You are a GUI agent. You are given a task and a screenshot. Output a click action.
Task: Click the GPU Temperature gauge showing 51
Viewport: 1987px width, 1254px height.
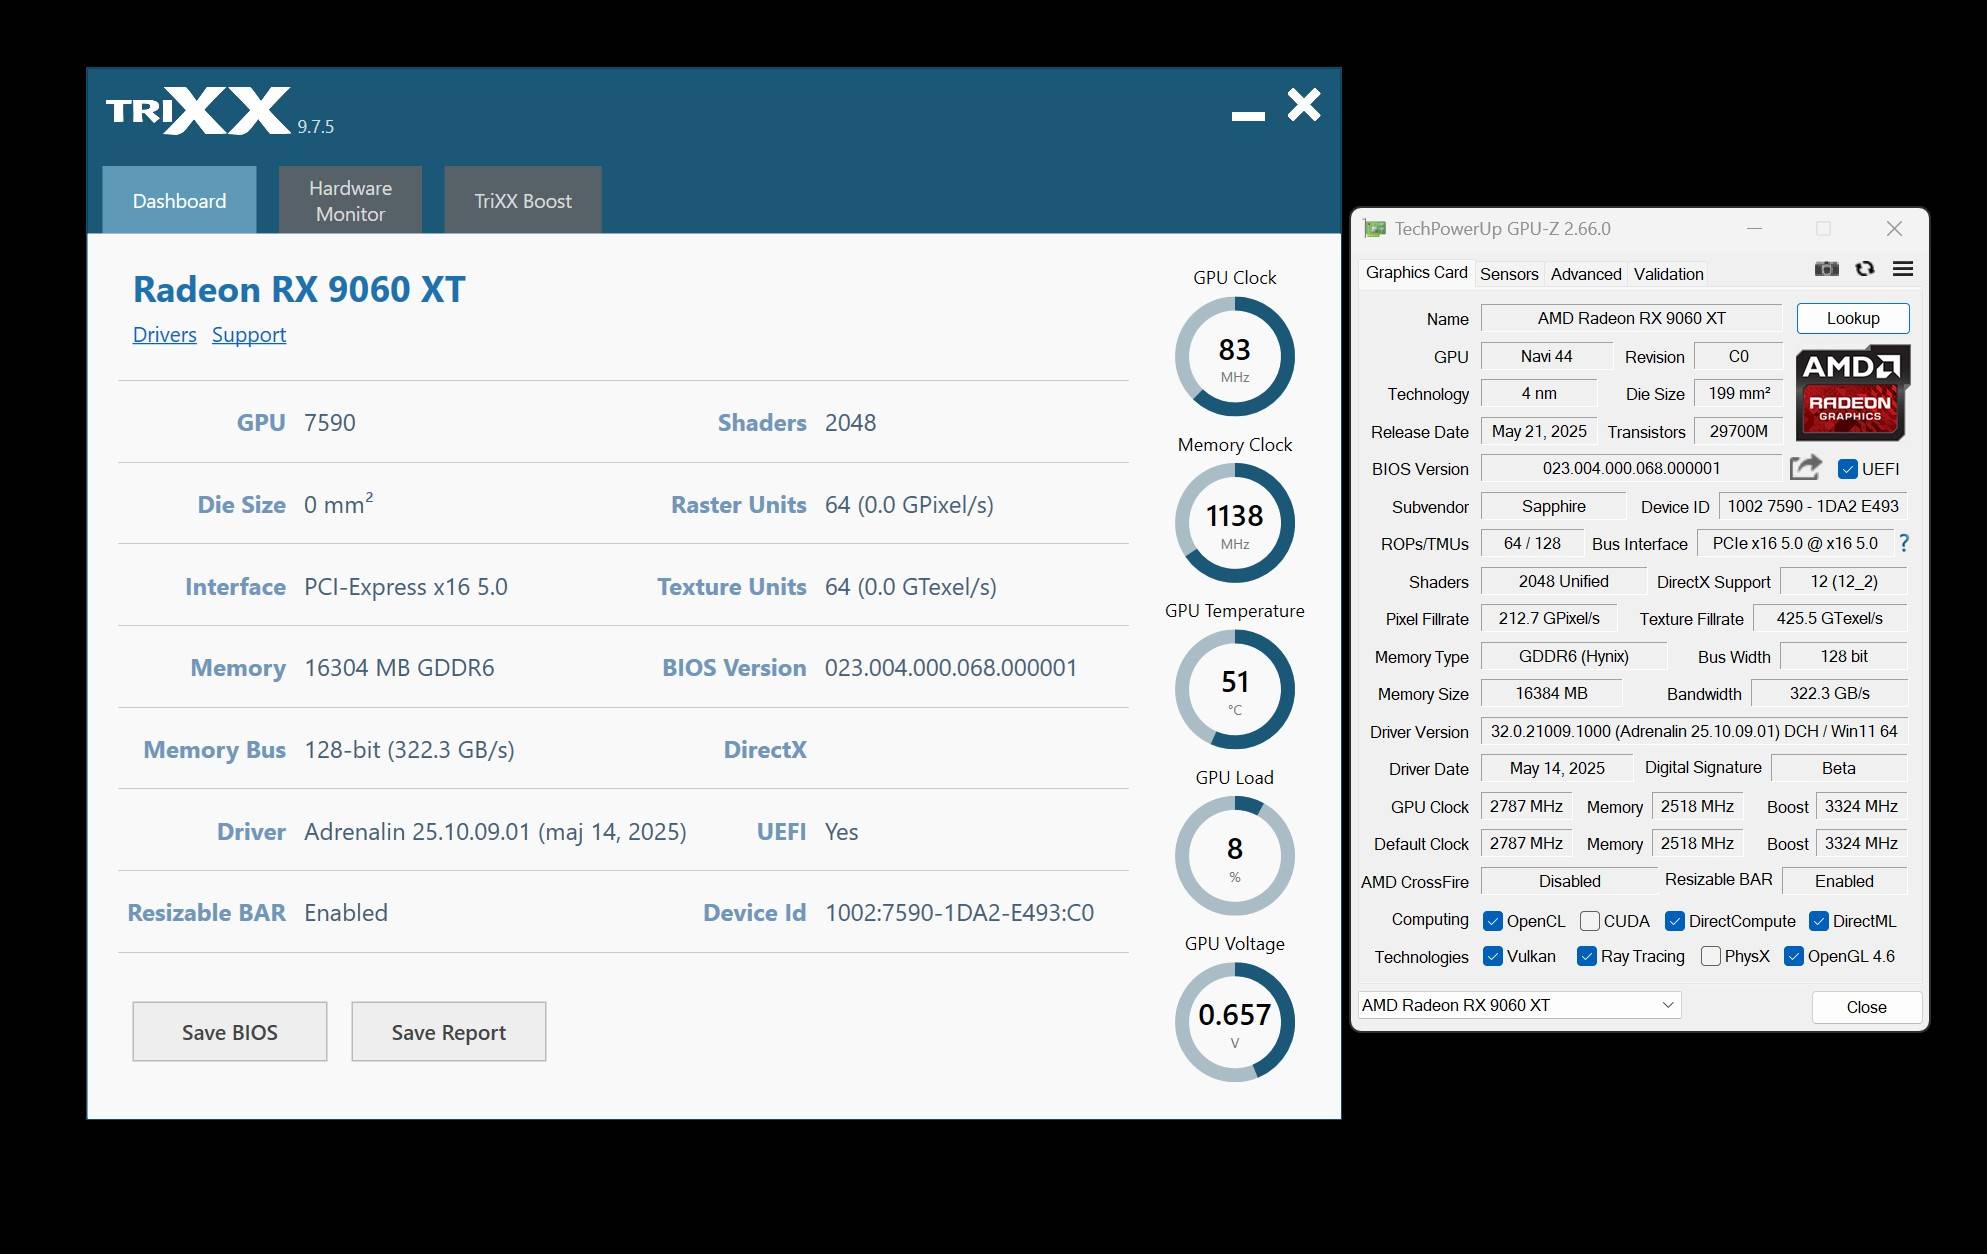[x=1234, y=689]
